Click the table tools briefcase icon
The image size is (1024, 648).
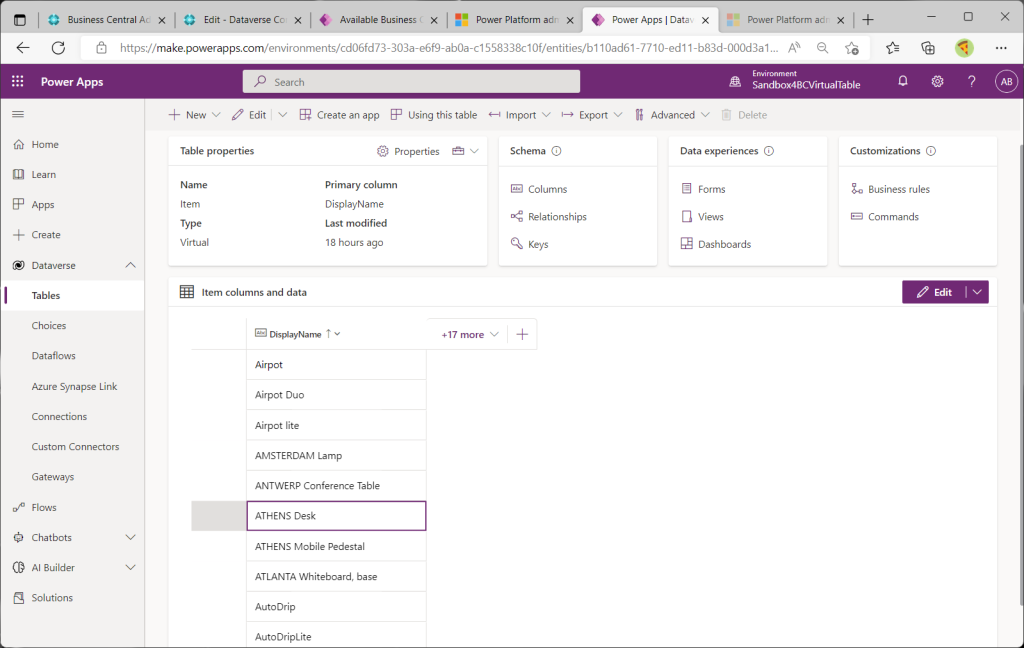pos(458,151)
